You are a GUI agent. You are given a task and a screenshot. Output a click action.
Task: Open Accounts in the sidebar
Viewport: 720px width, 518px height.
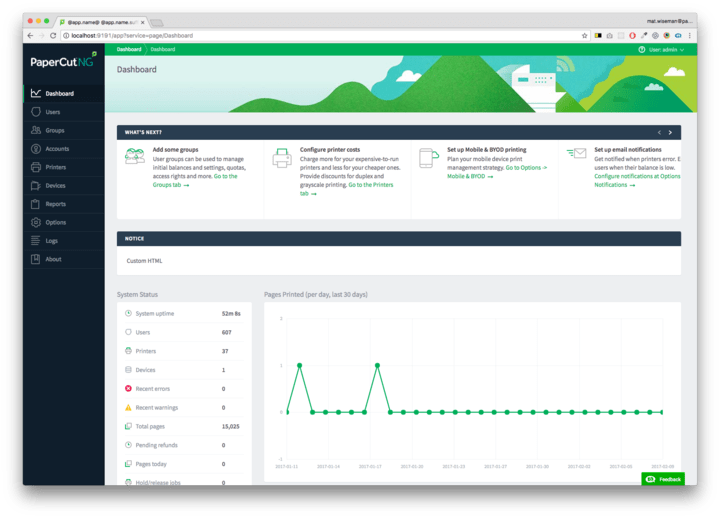tap(64, 149)
